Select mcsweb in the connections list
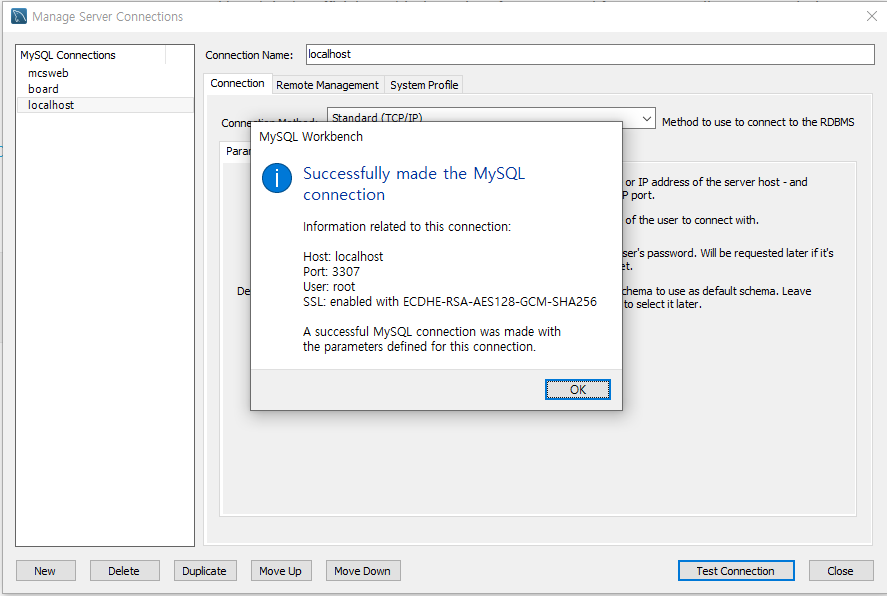Image resolution: width=887 pixels, height=596 pixels. tap(105, 73)
